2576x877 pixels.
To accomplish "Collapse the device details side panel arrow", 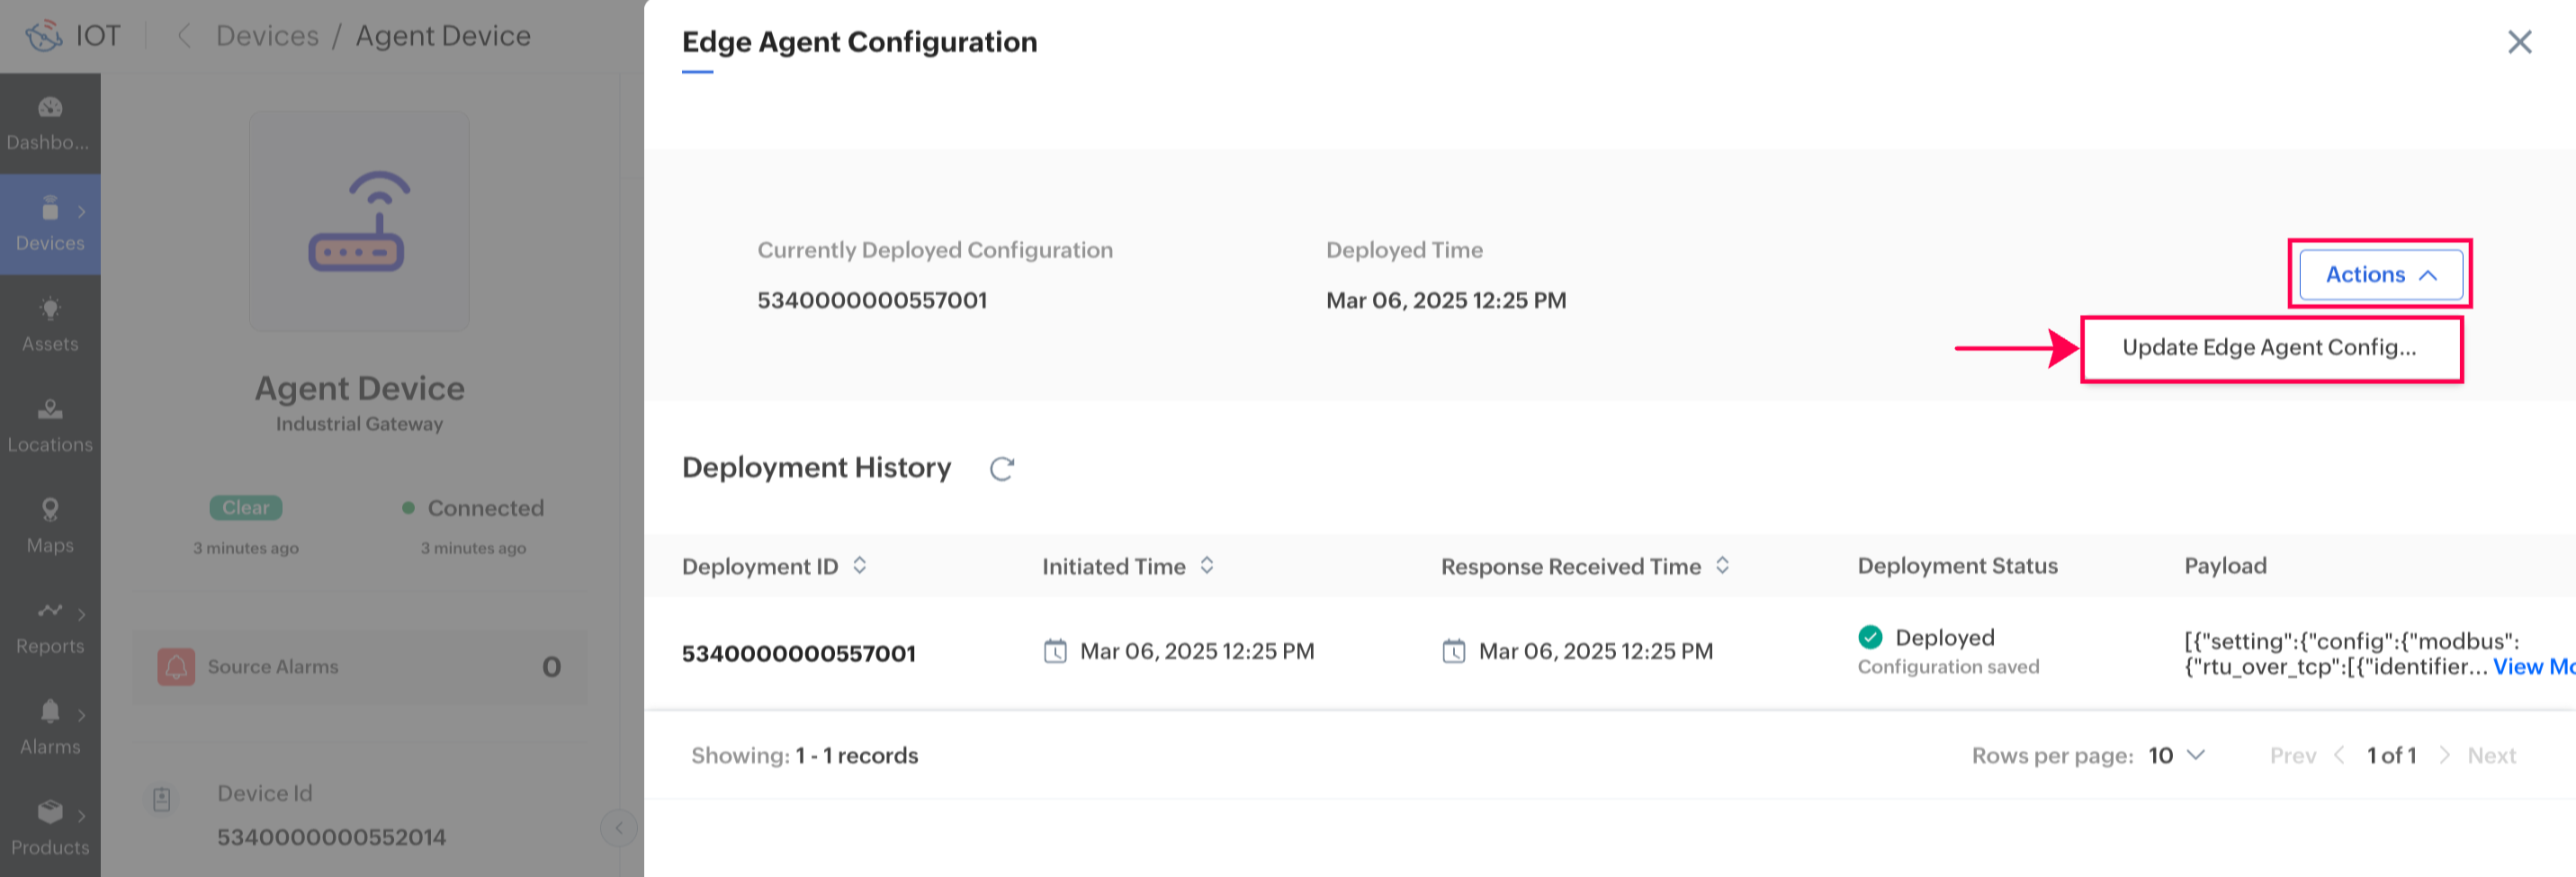I will click(619, 827).
